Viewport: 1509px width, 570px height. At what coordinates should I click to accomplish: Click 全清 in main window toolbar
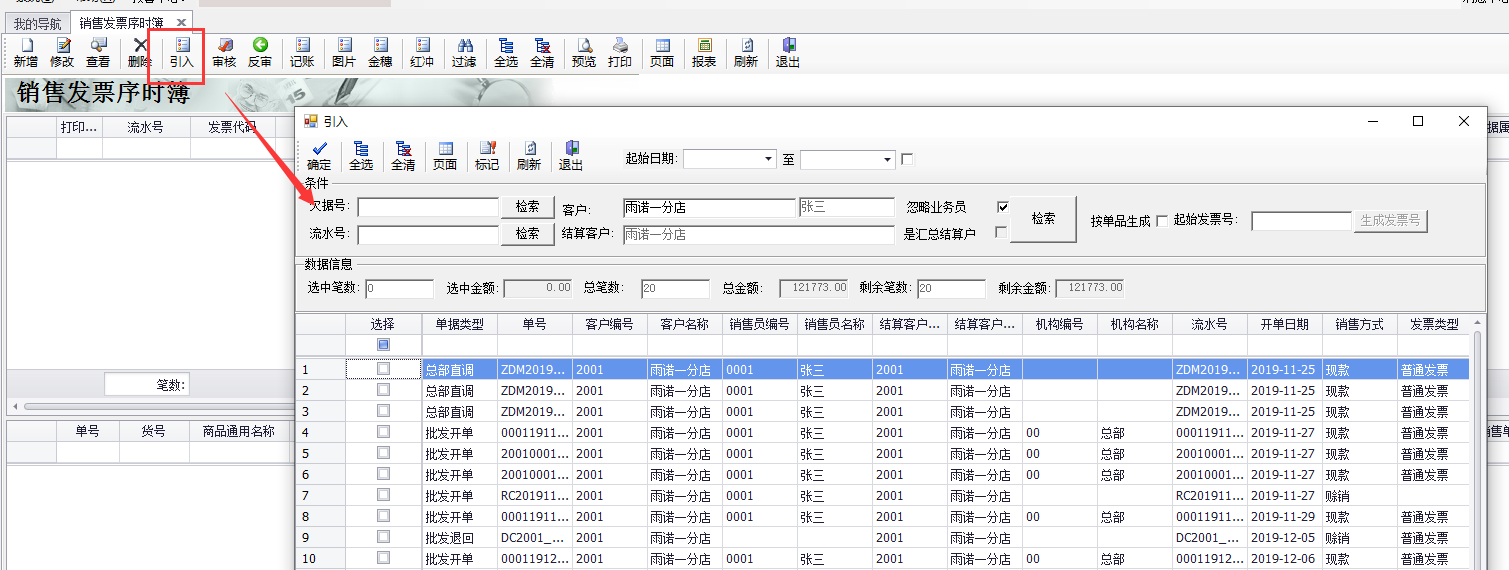click(x=542, y=52)
